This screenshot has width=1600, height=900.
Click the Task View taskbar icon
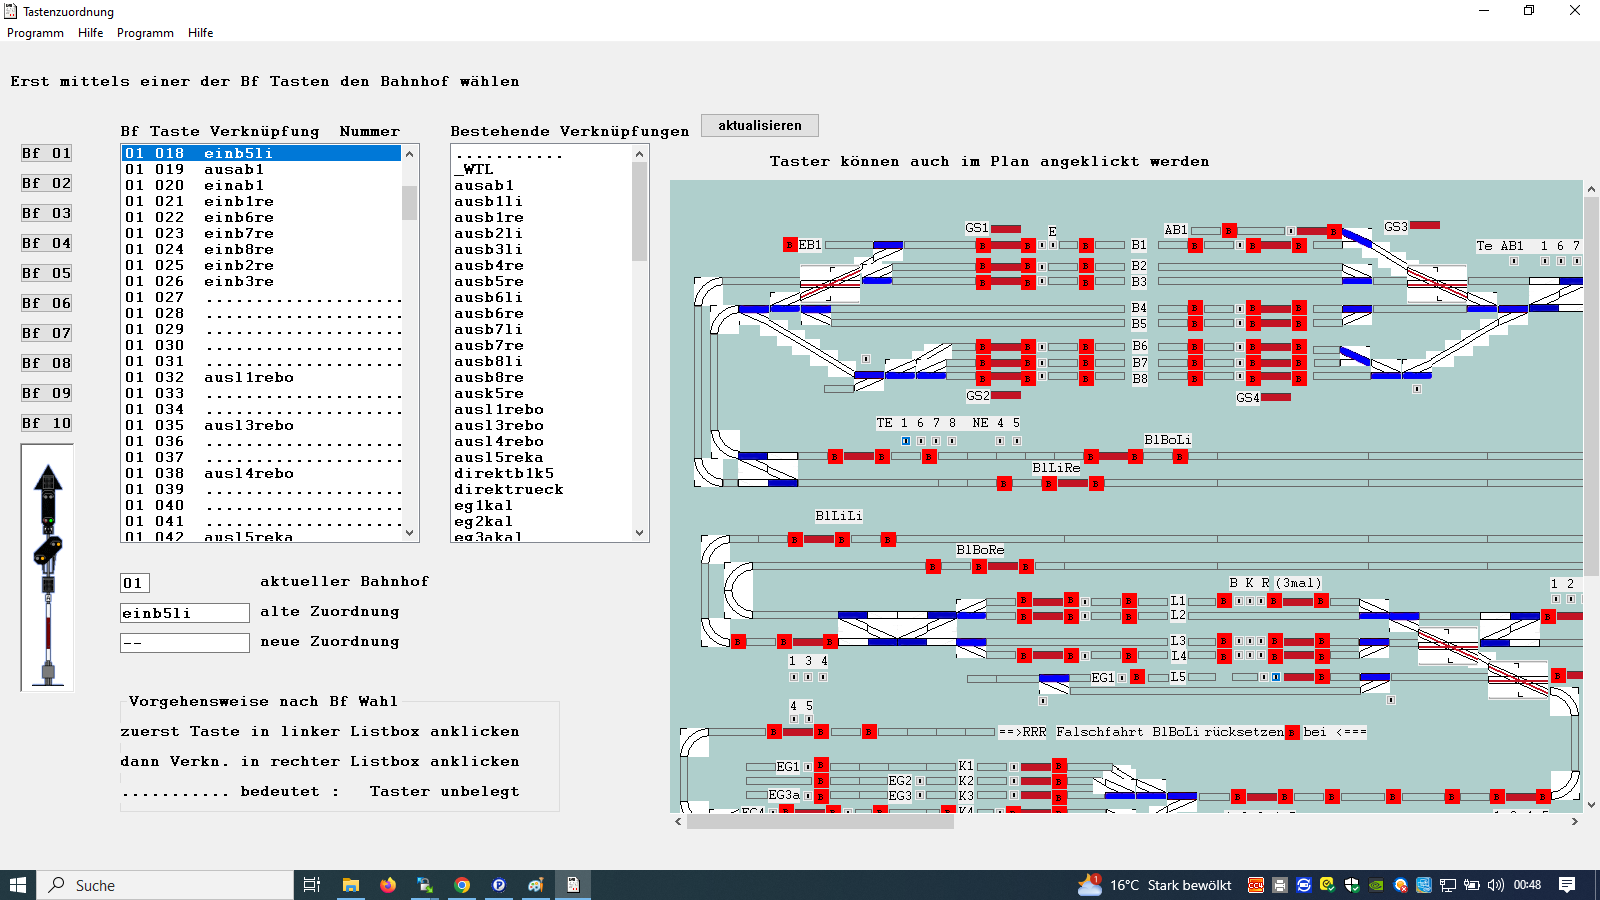[312, 885]
